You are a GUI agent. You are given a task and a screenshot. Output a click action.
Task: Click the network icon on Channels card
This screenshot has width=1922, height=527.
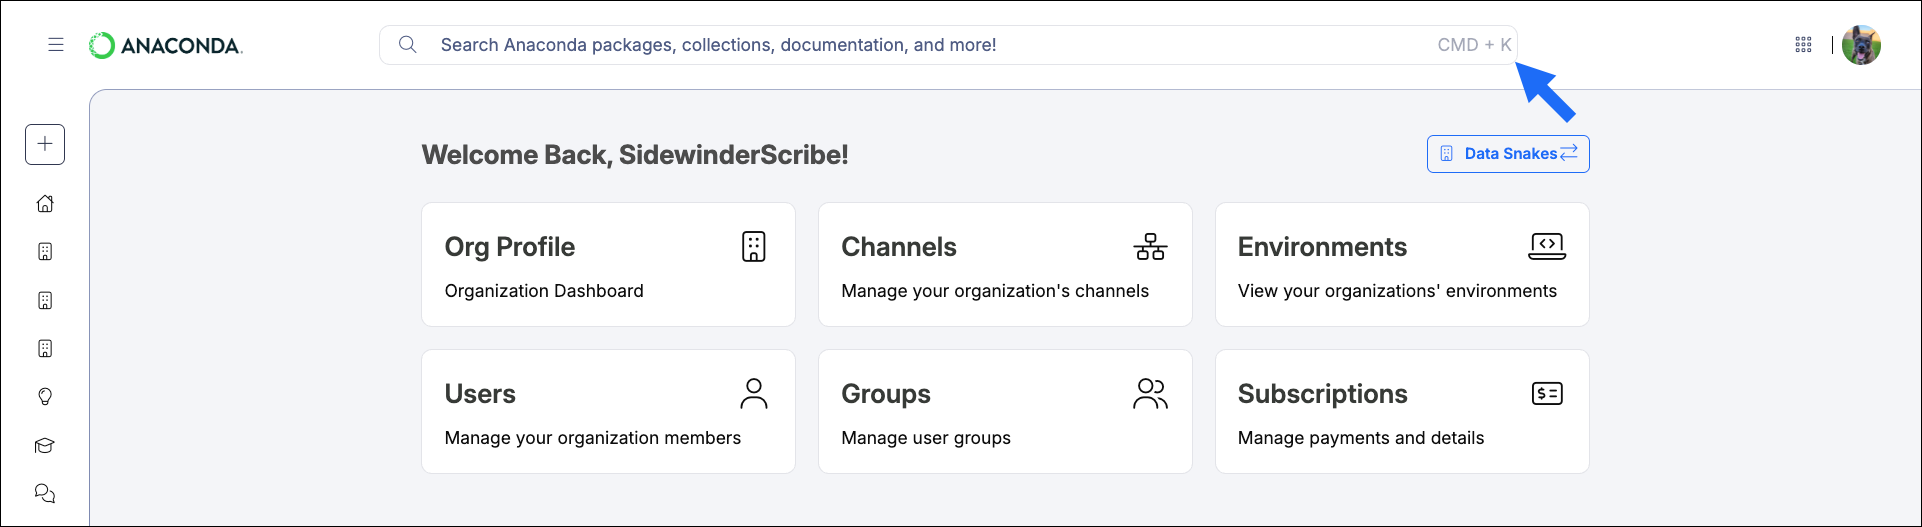[1150, 247]
